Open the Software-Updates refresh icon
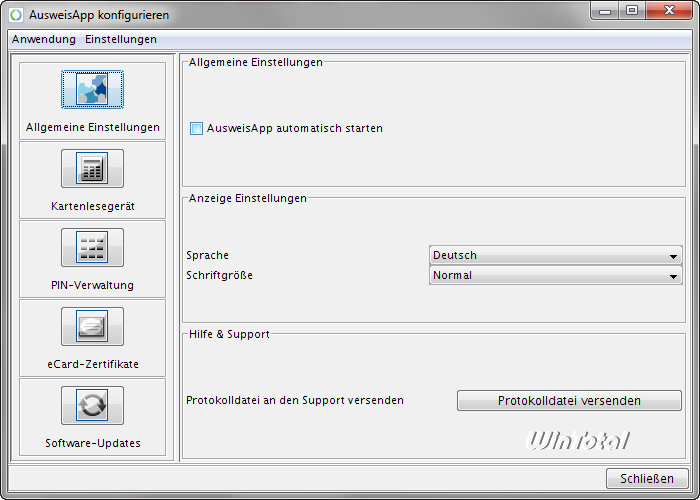Viewport: 700px width, 500px height. click(x=92, y=405)
